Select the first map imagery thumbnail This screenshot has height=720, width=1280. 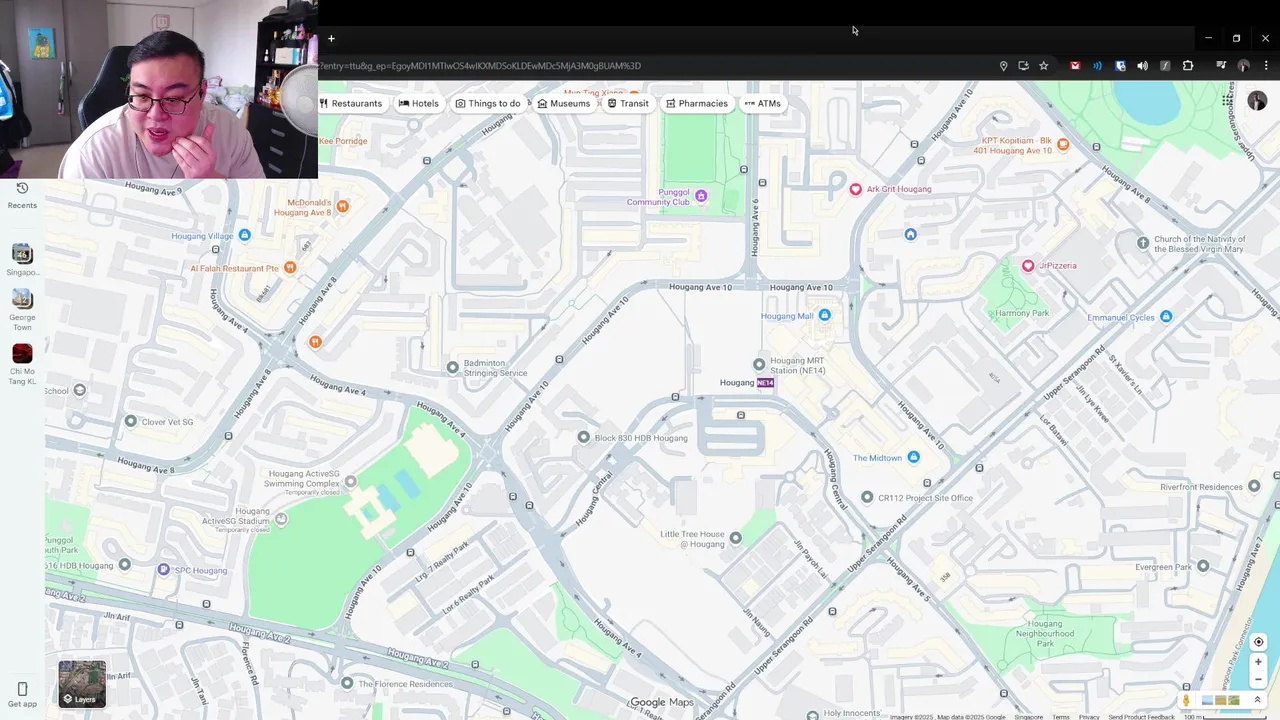click(x=1207, y=700)
